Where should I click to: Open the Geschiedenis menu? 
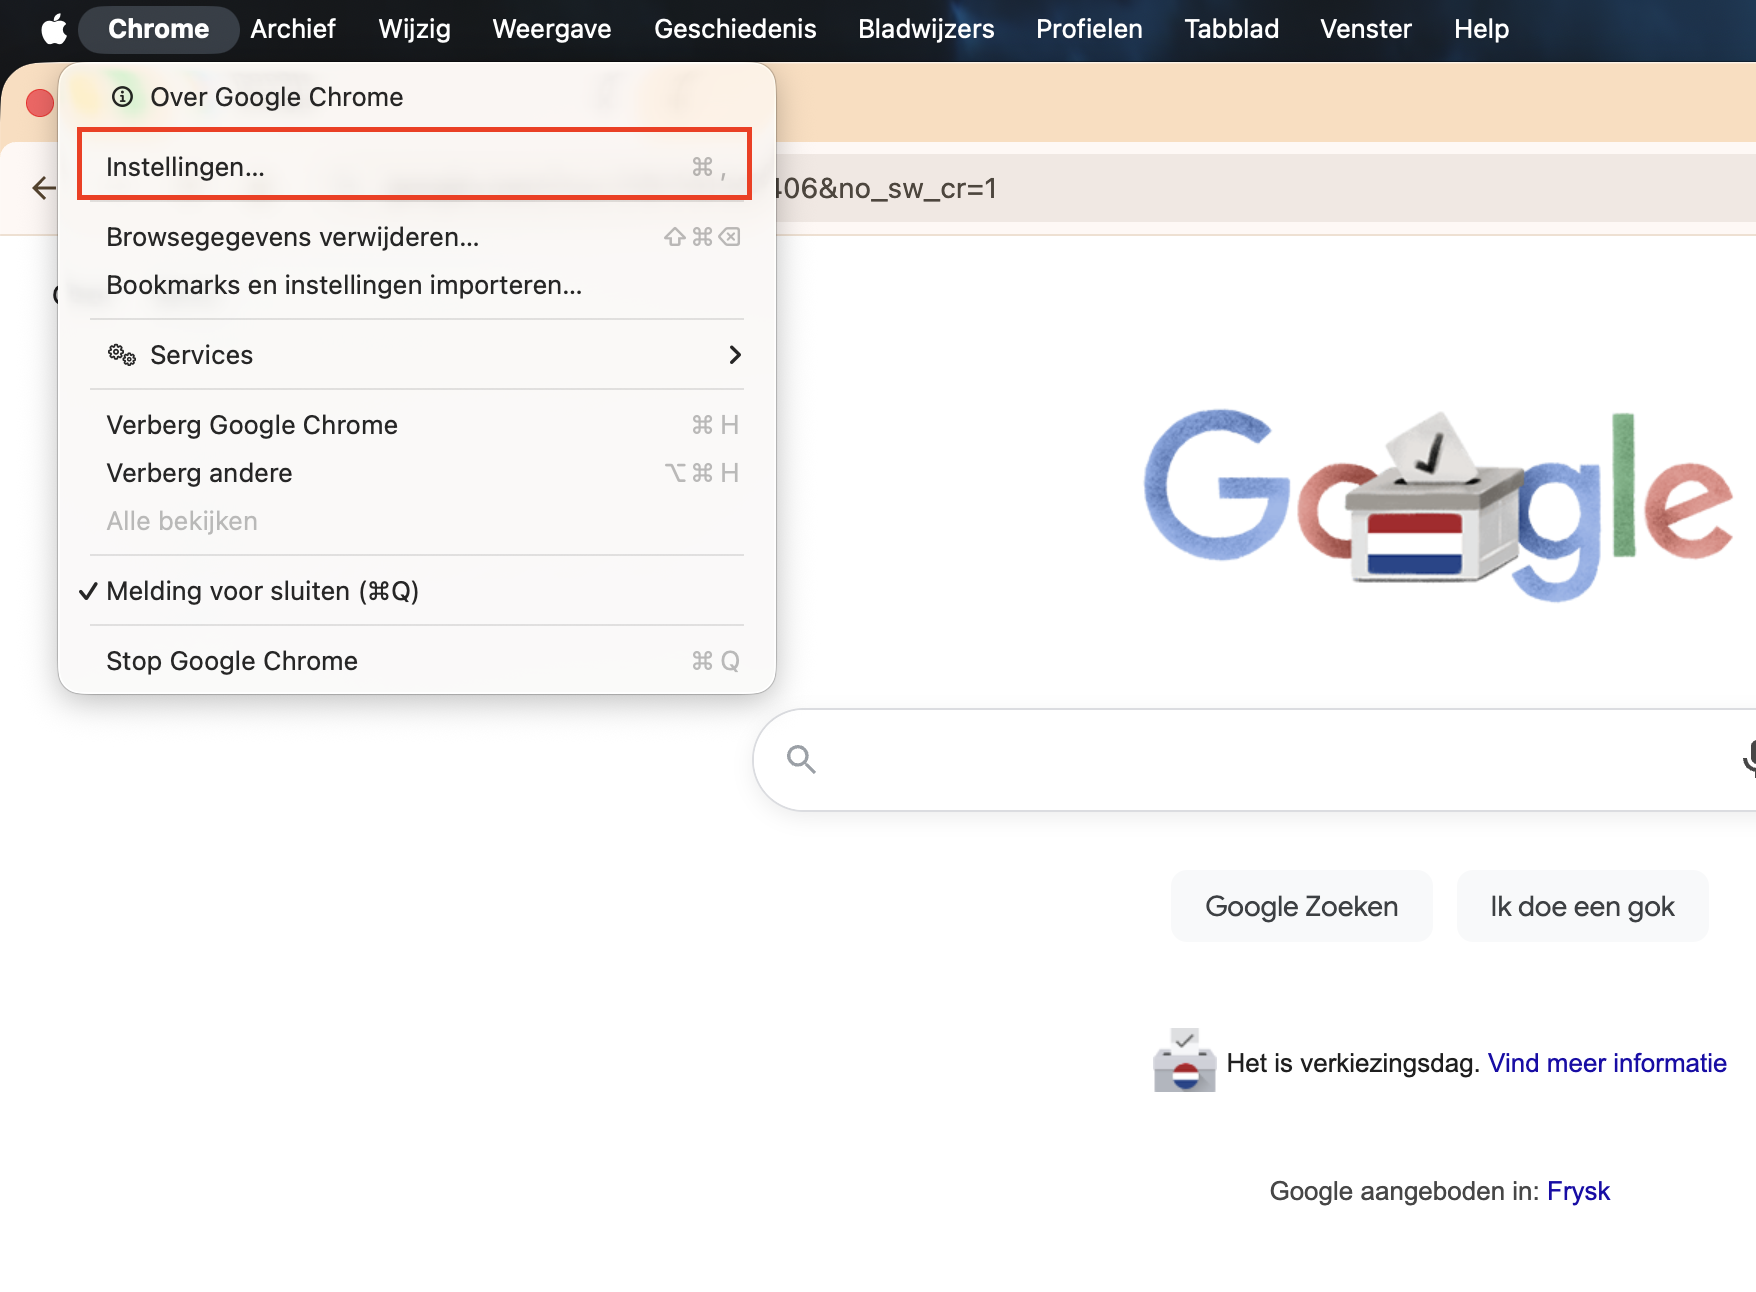point(734,28)
